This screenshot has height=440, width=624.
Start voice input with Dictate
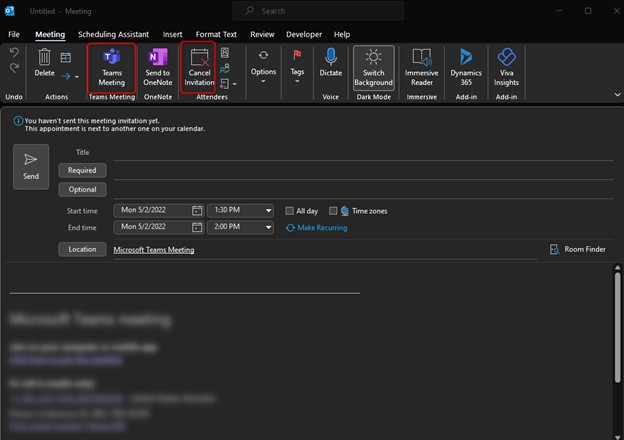coord(331,66)
